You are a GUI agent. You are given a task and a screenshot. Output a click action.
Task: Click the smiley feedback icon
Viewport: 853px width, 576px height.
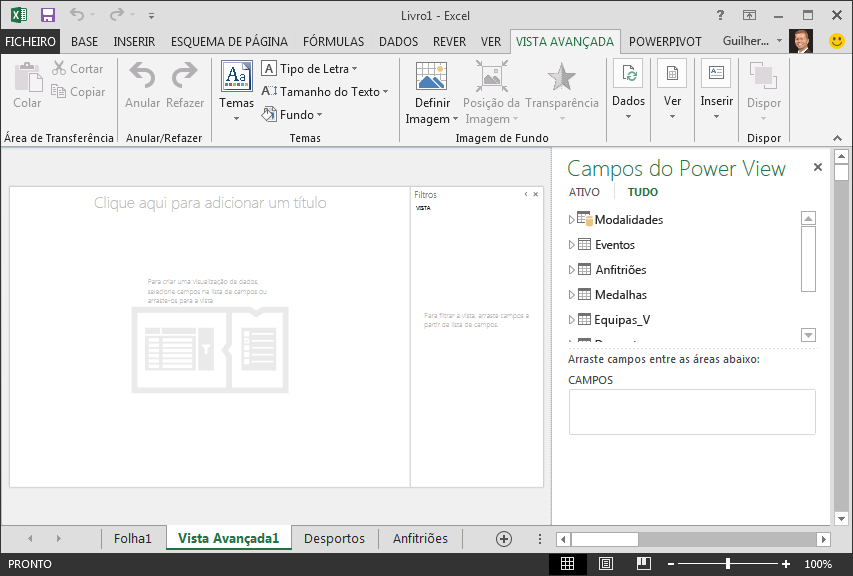[837, 41]
